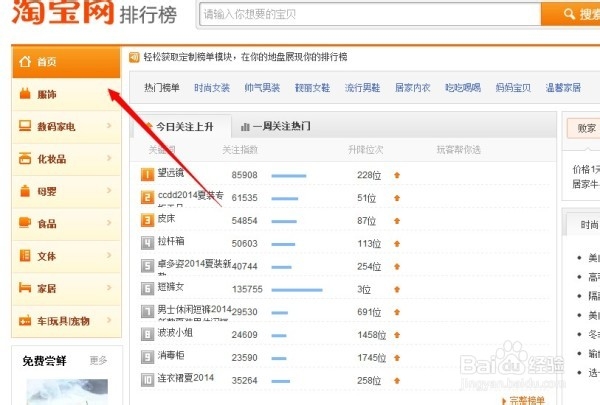
Task: Click the keyword 短裤女
Action: [171, 286]
